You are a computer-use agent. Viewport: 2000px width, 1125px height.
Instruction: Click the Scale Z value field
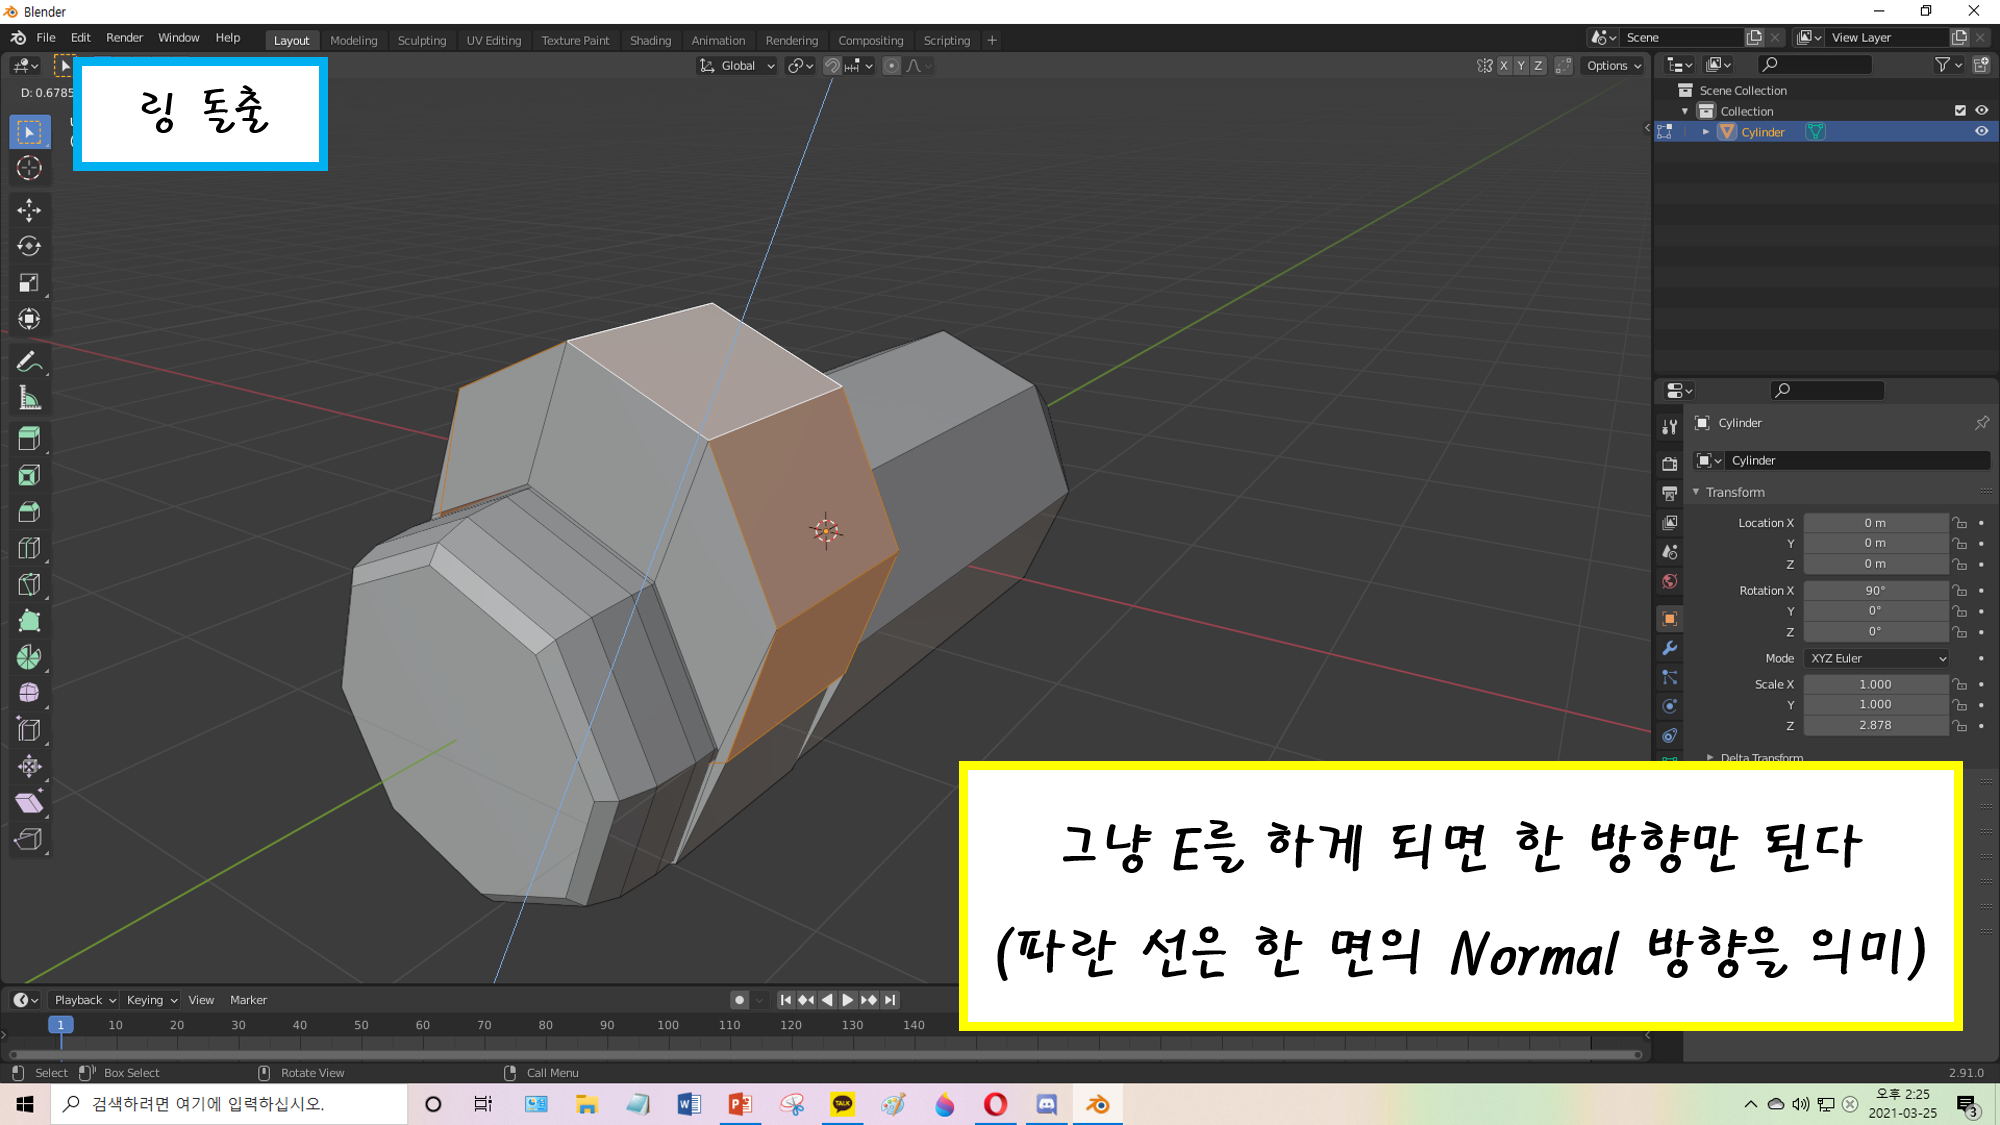click(x=1875, y=725)
